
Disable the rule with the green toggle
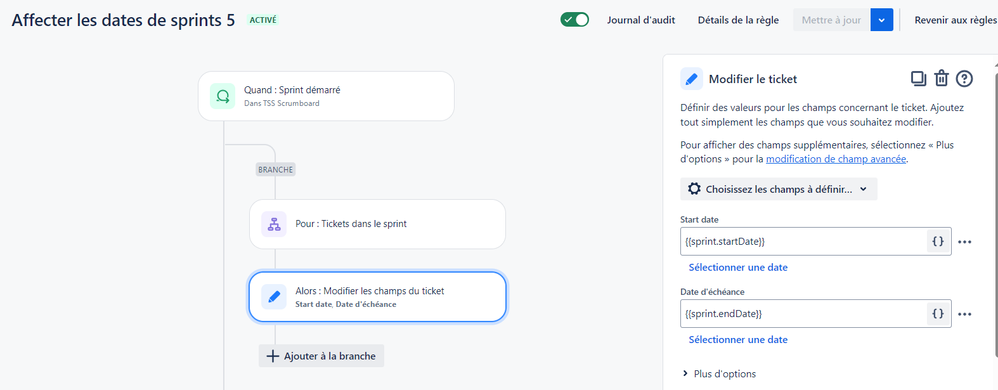coord(574,20)
